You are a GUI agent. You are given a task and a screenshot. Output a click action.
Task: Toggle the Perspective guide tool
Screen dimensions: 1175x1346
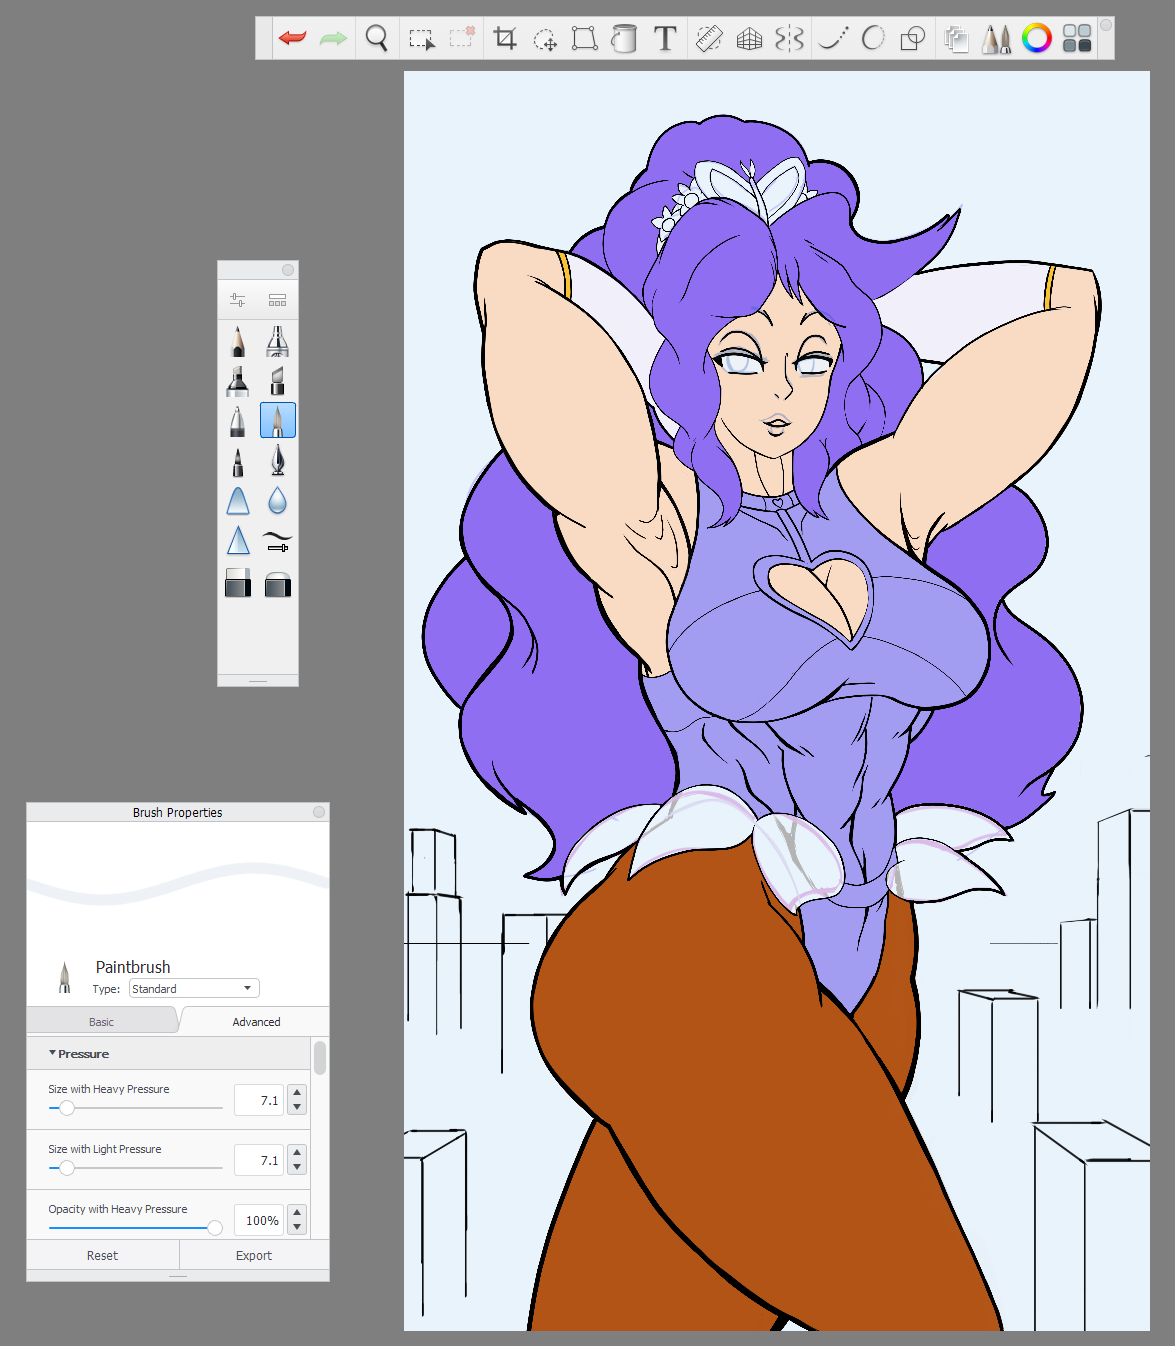click(749, 39)
